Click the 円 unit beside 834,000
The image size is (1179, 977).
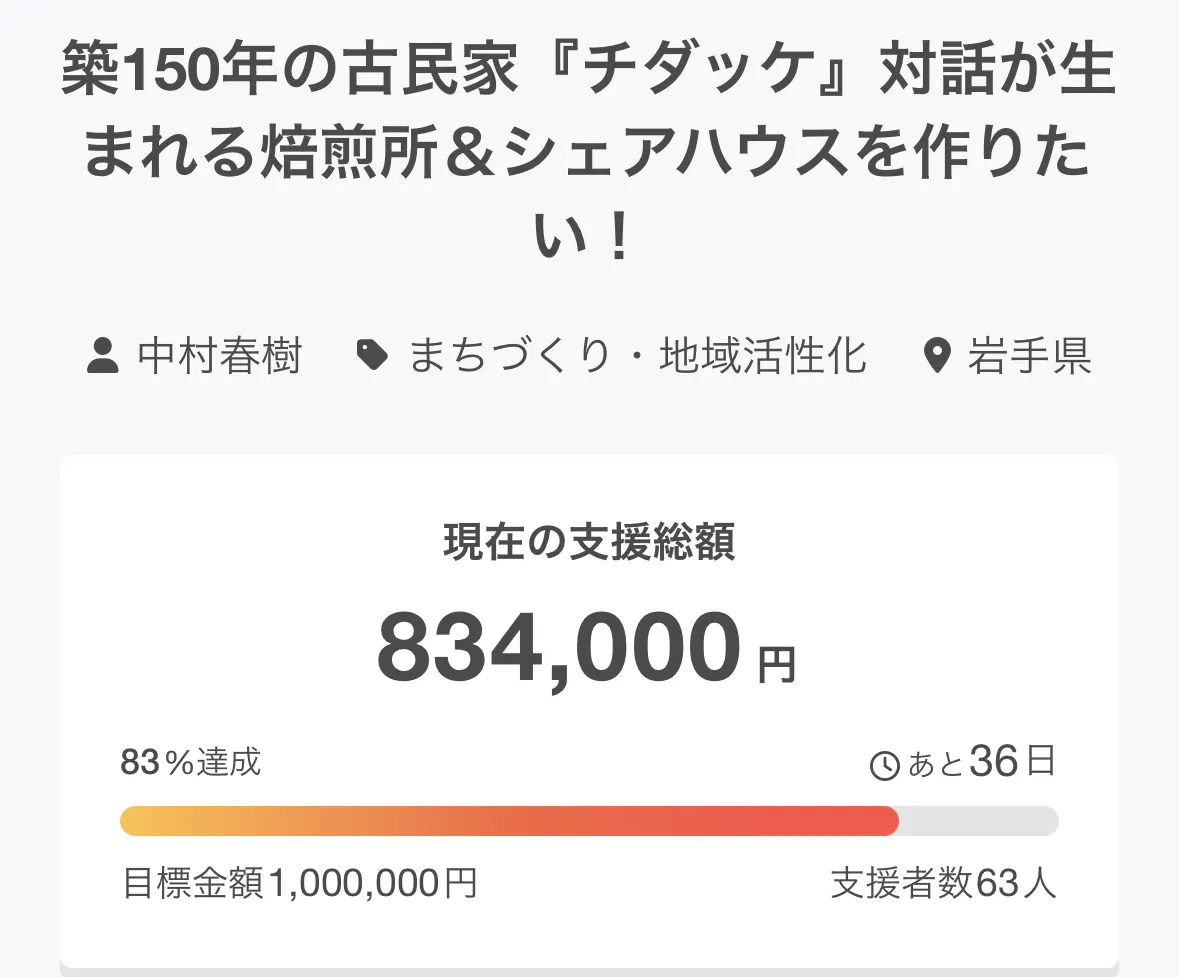(x=776, y=665)
